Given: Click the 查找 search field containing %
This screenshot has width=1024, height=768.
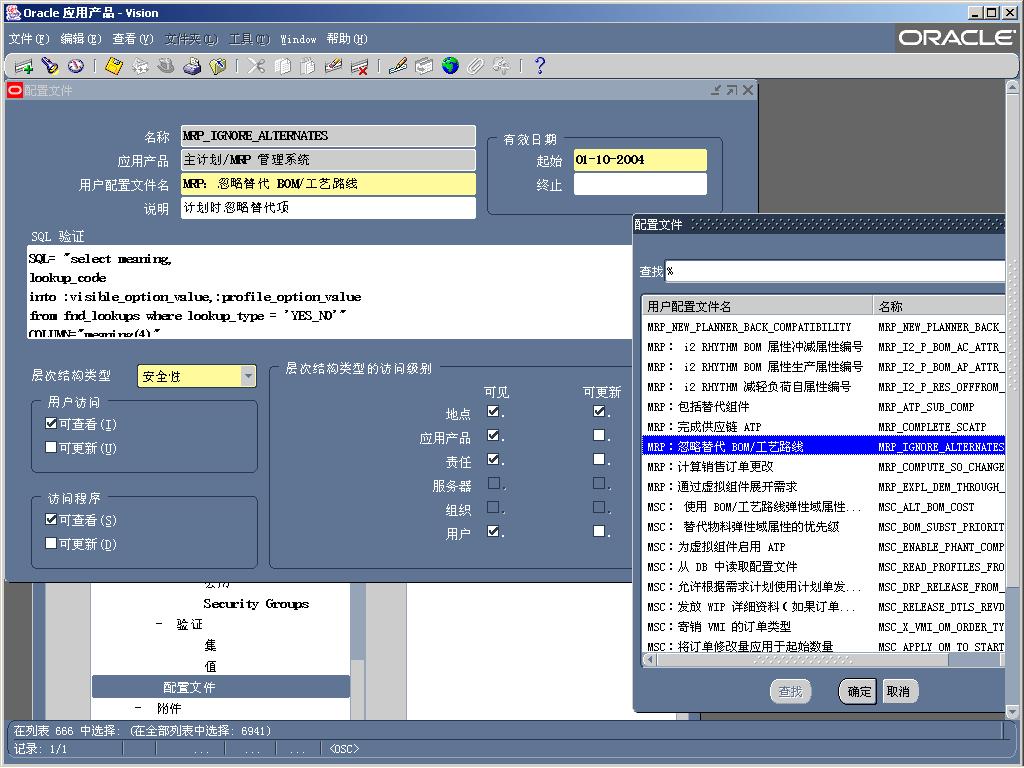Looking at the screenshot, I should pos(835,271).
